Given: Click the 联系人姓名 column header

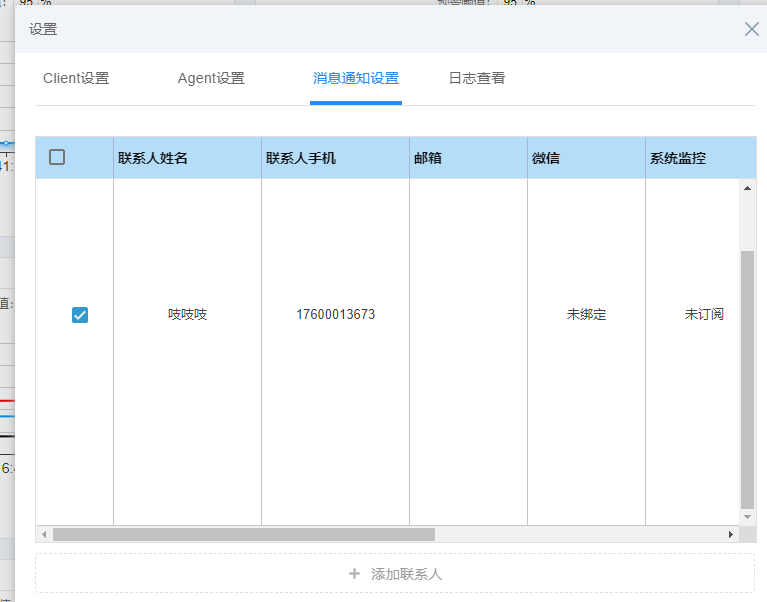Looking at the screenshot, I should [153, 158].
